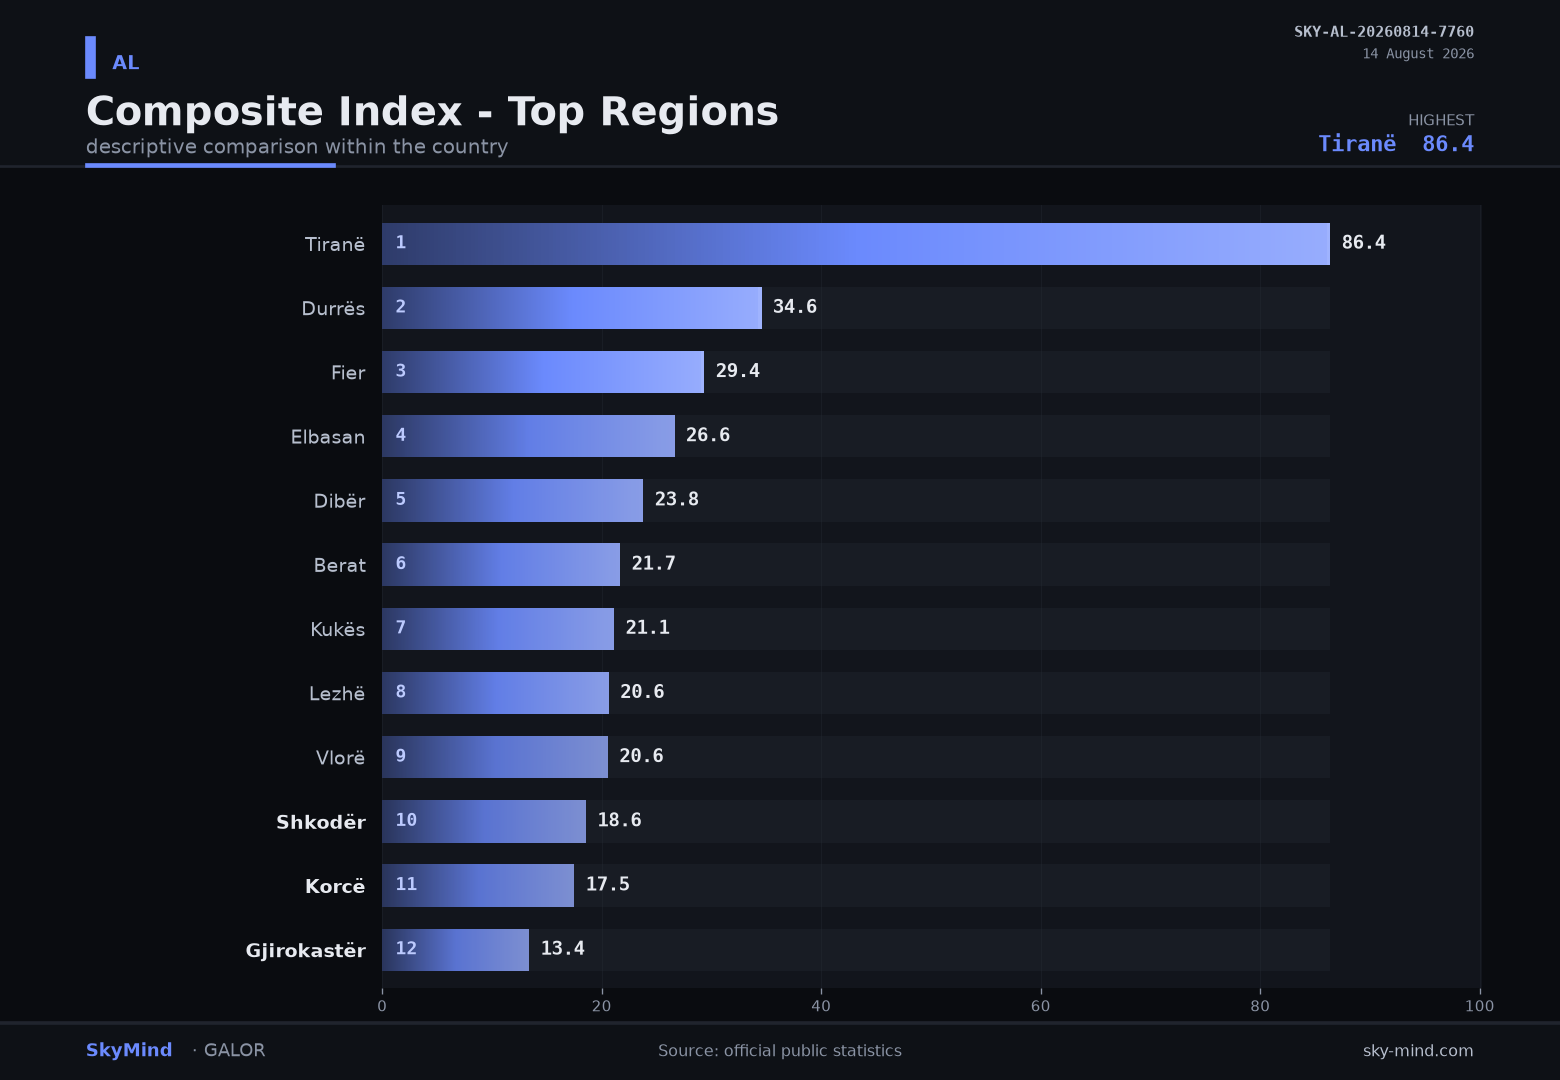1560x1080 pixels.
Task: Click the Korcë bar
Action: click(x=478, y=885)
